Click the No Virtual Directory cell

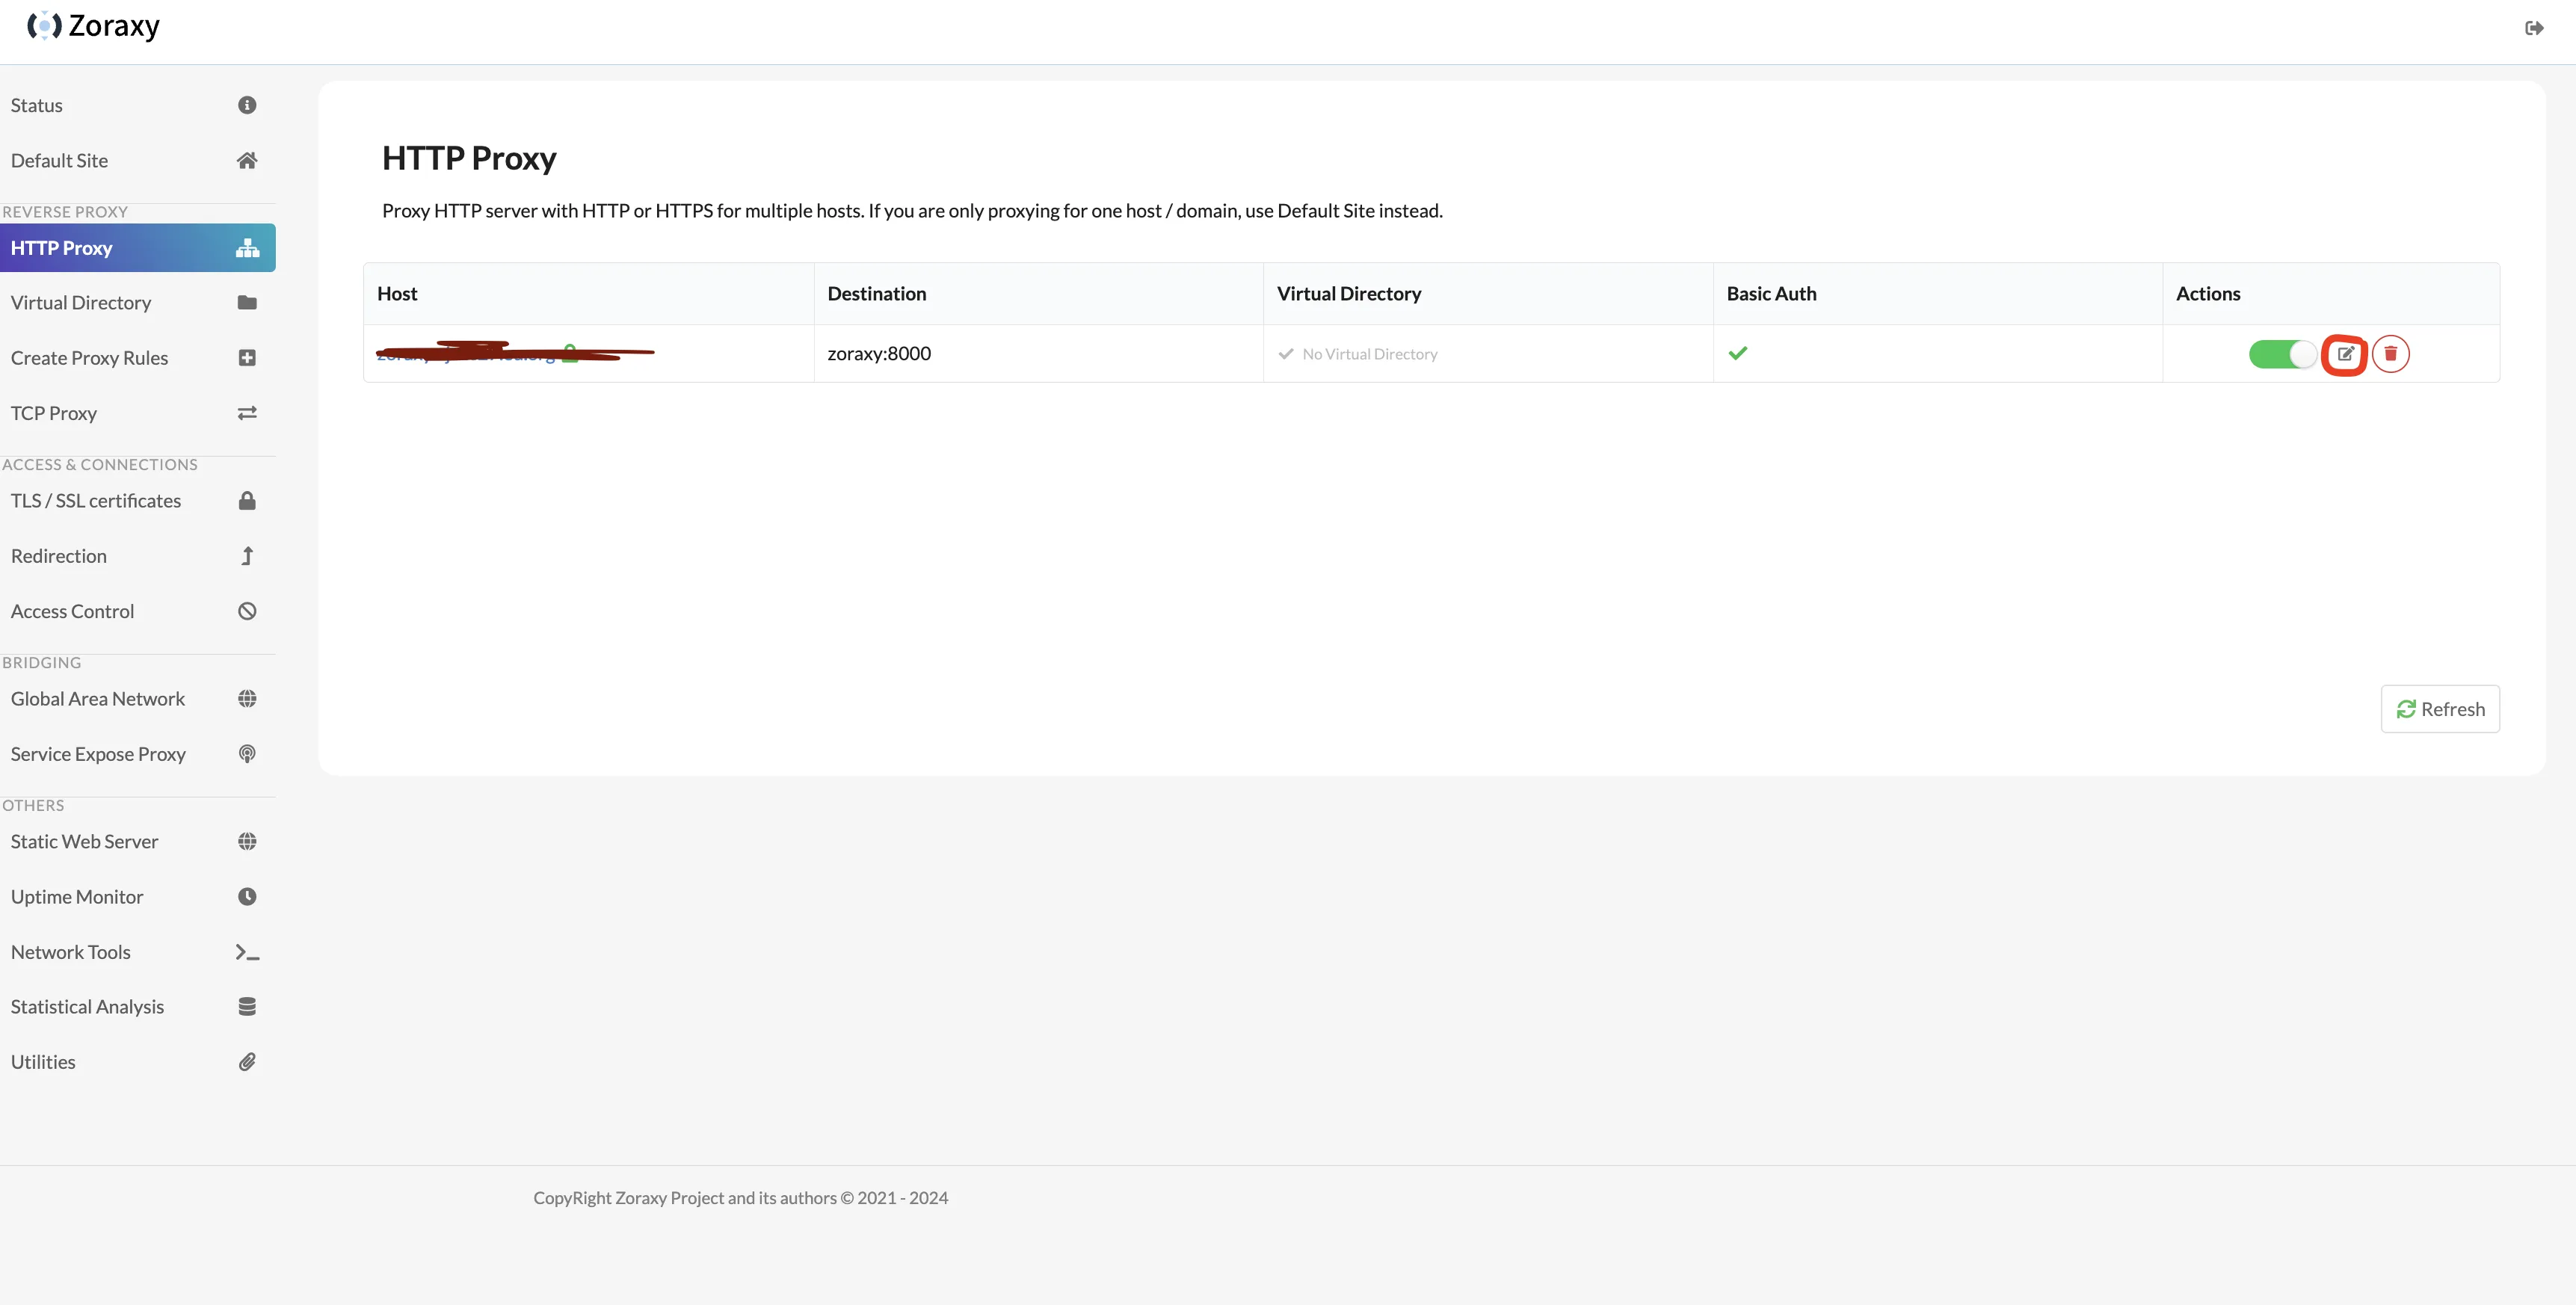click(1488, 354)
